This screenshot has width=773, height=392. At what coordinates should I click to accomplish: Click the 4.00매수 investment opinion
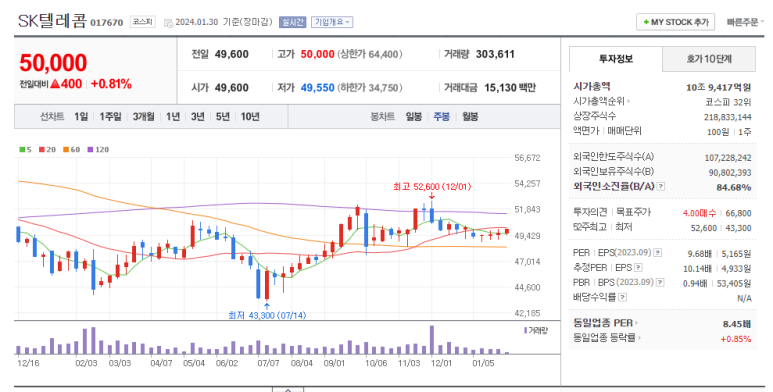tap(700, 214)
